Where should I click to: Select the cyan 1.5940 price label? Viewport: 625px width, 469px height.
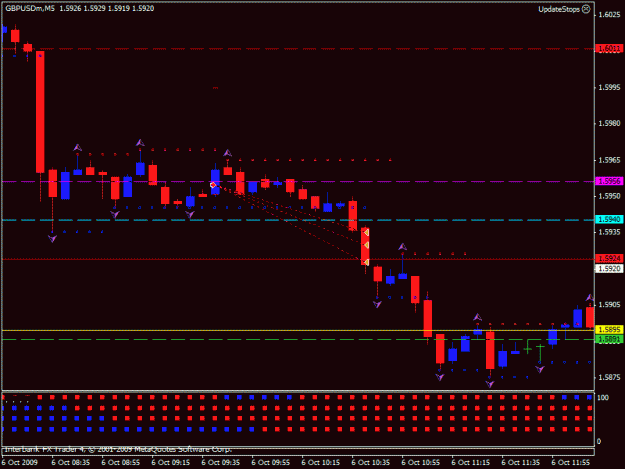[609, 220]
